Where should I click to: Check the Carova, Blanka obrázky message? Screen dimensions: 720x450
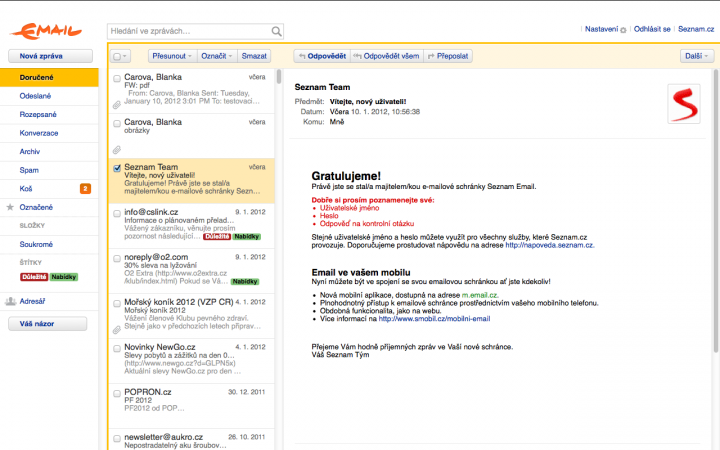pyautogui.click(x=117, y=124)
